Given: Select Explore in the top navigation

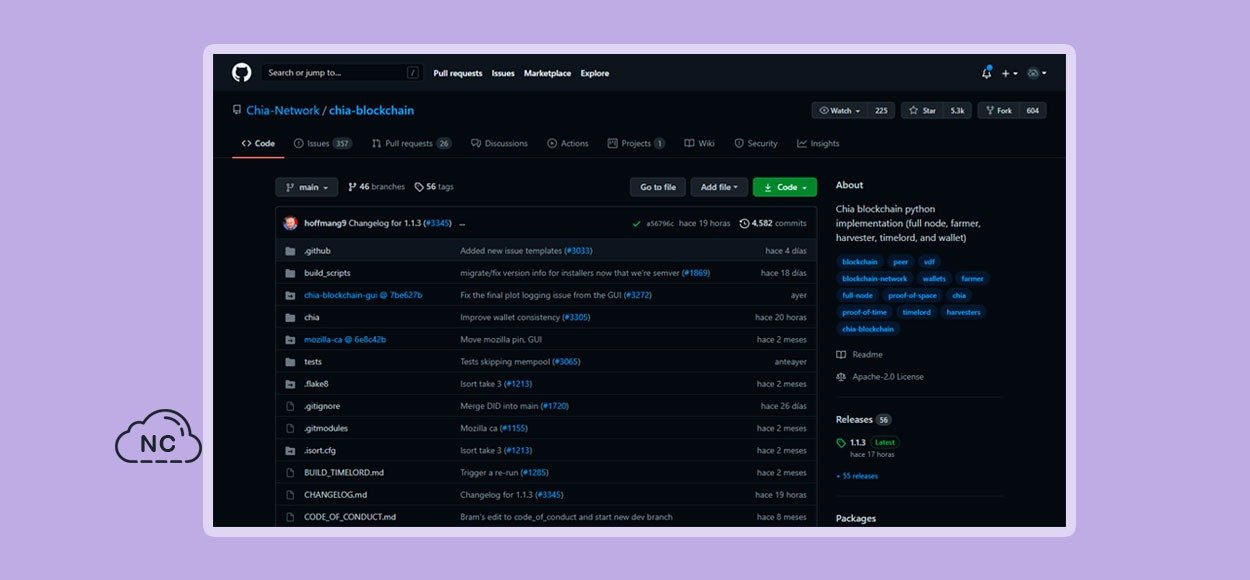Looking at the screenshot, I should coord(595,73).
